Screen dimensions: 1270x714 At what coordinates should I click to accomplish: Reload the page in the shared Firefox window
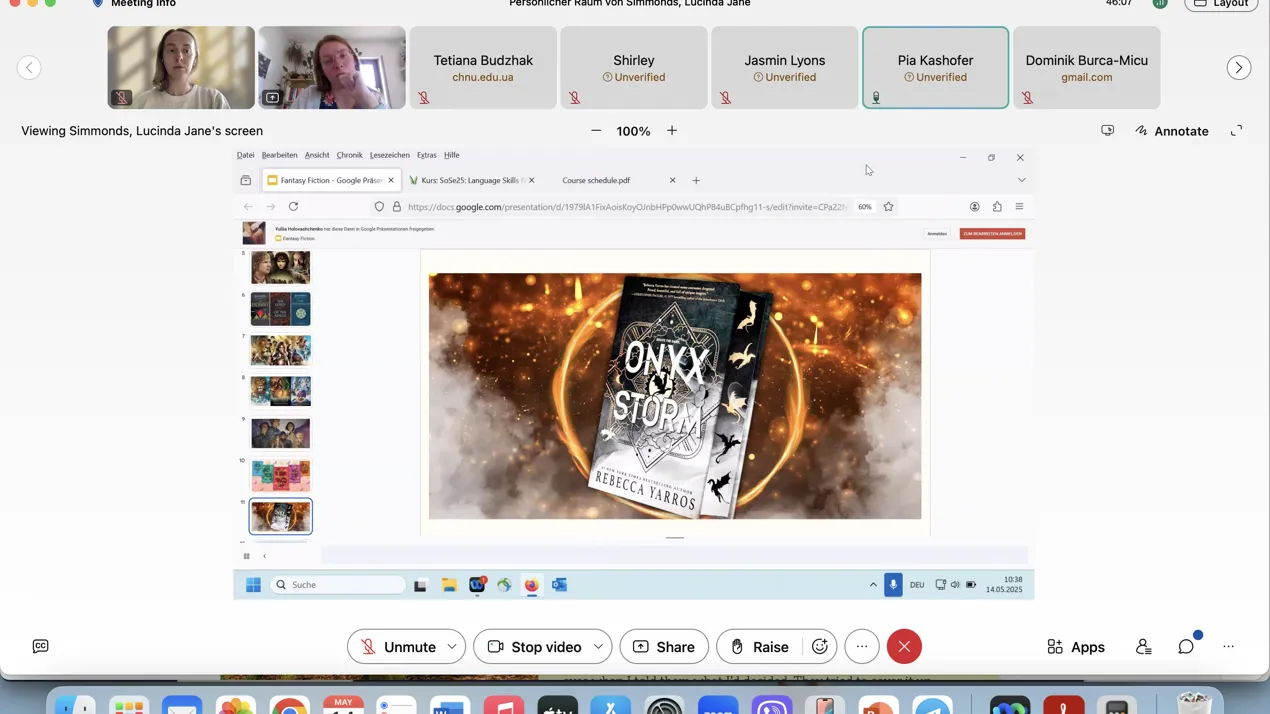(x=293, y=207)
